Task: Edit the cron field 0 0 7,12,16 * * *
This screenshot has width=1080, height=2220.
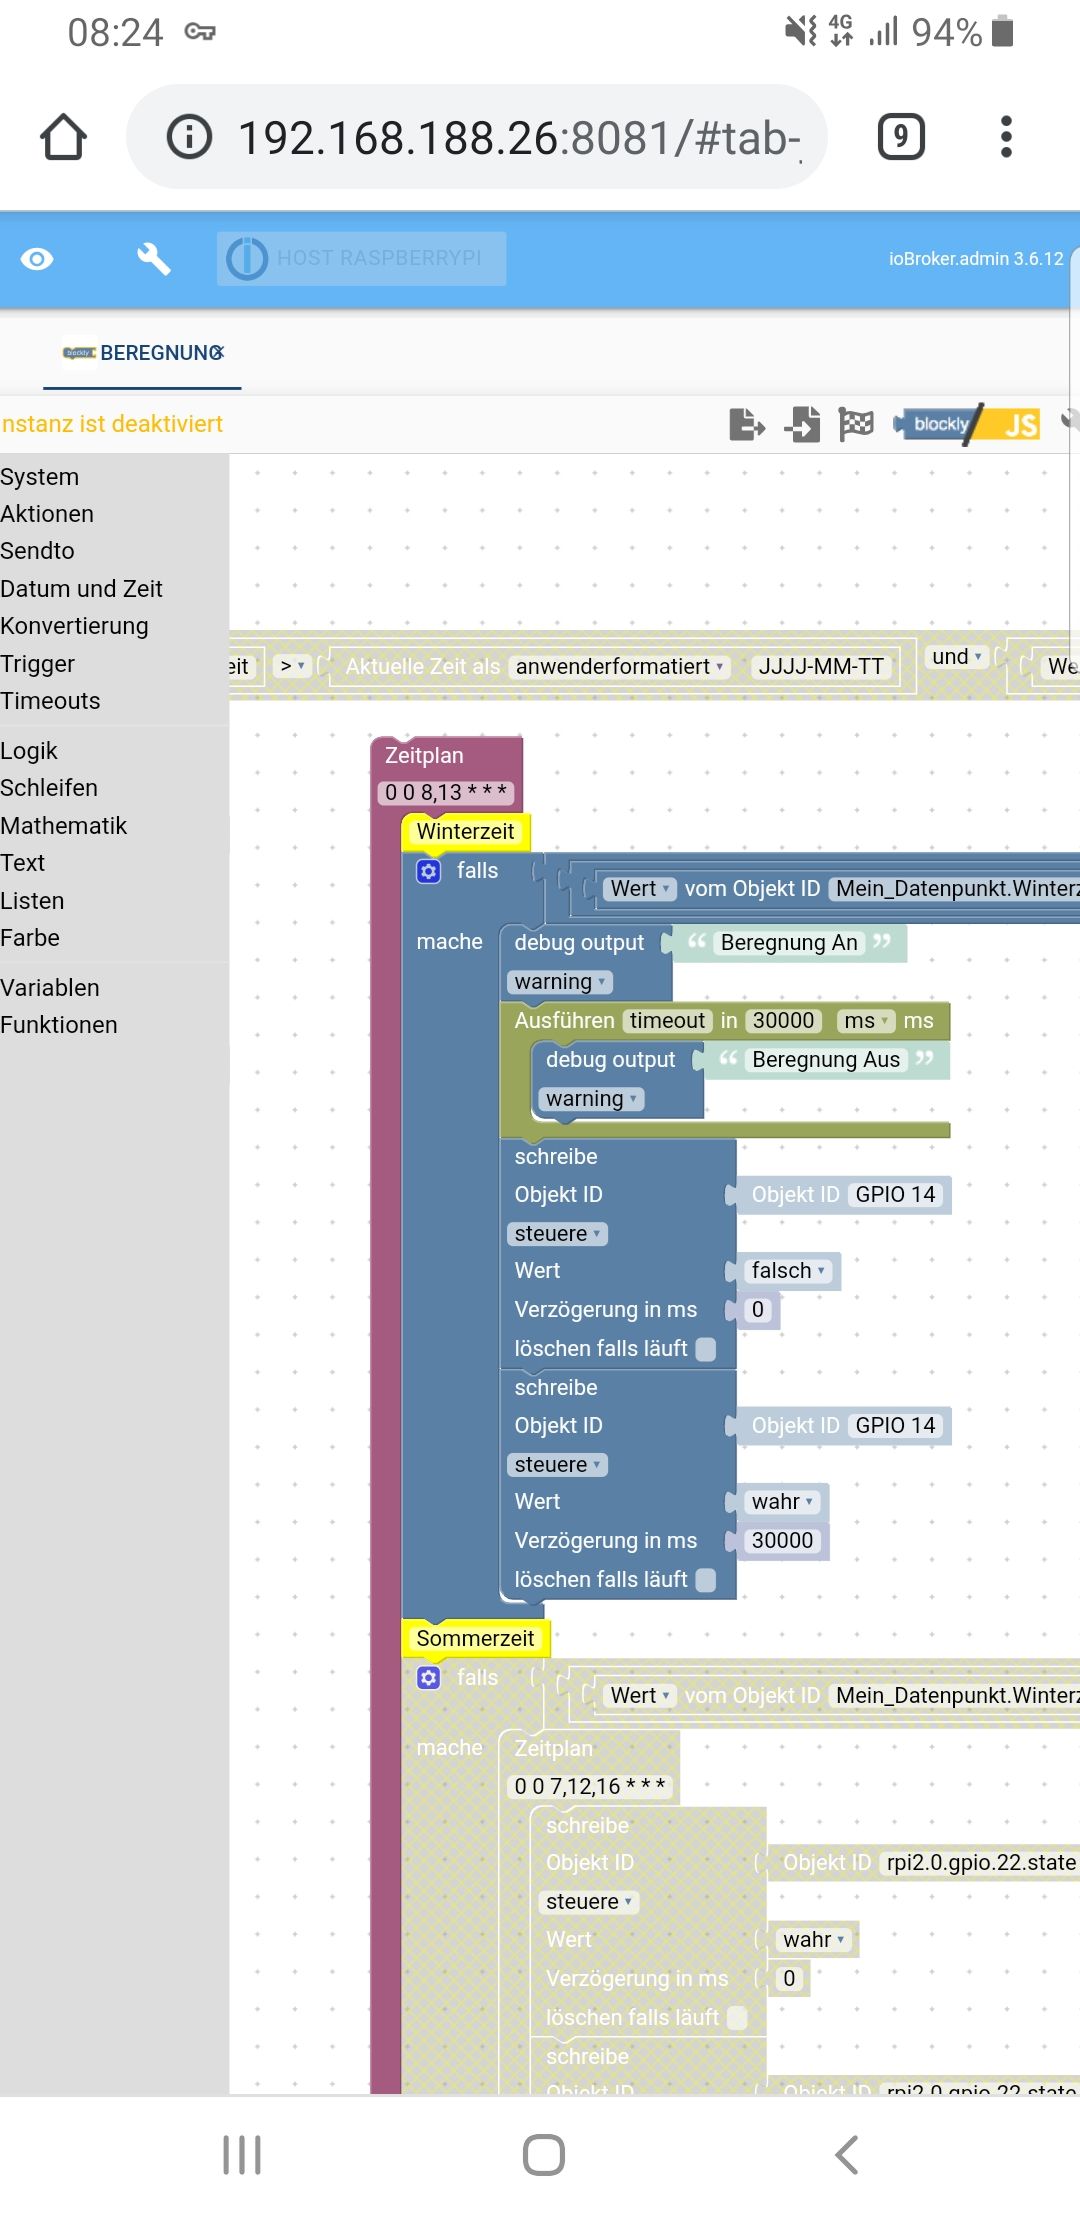Action: pos(590,1787)
